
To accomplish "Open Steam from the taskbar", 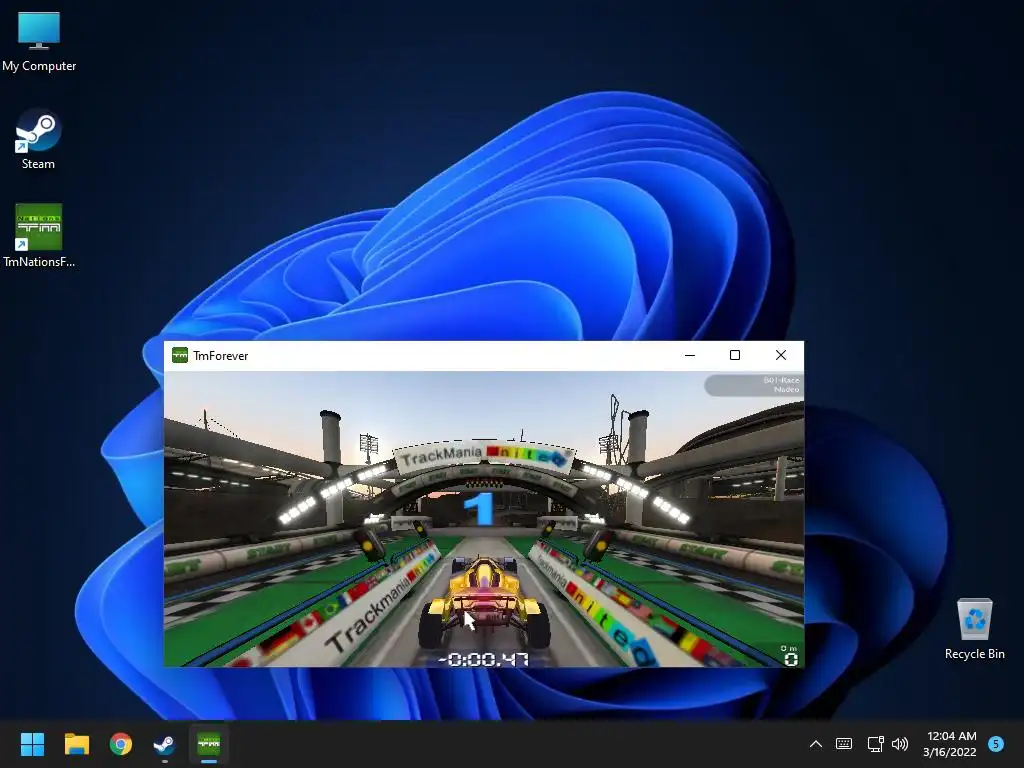I will [165, 744].
